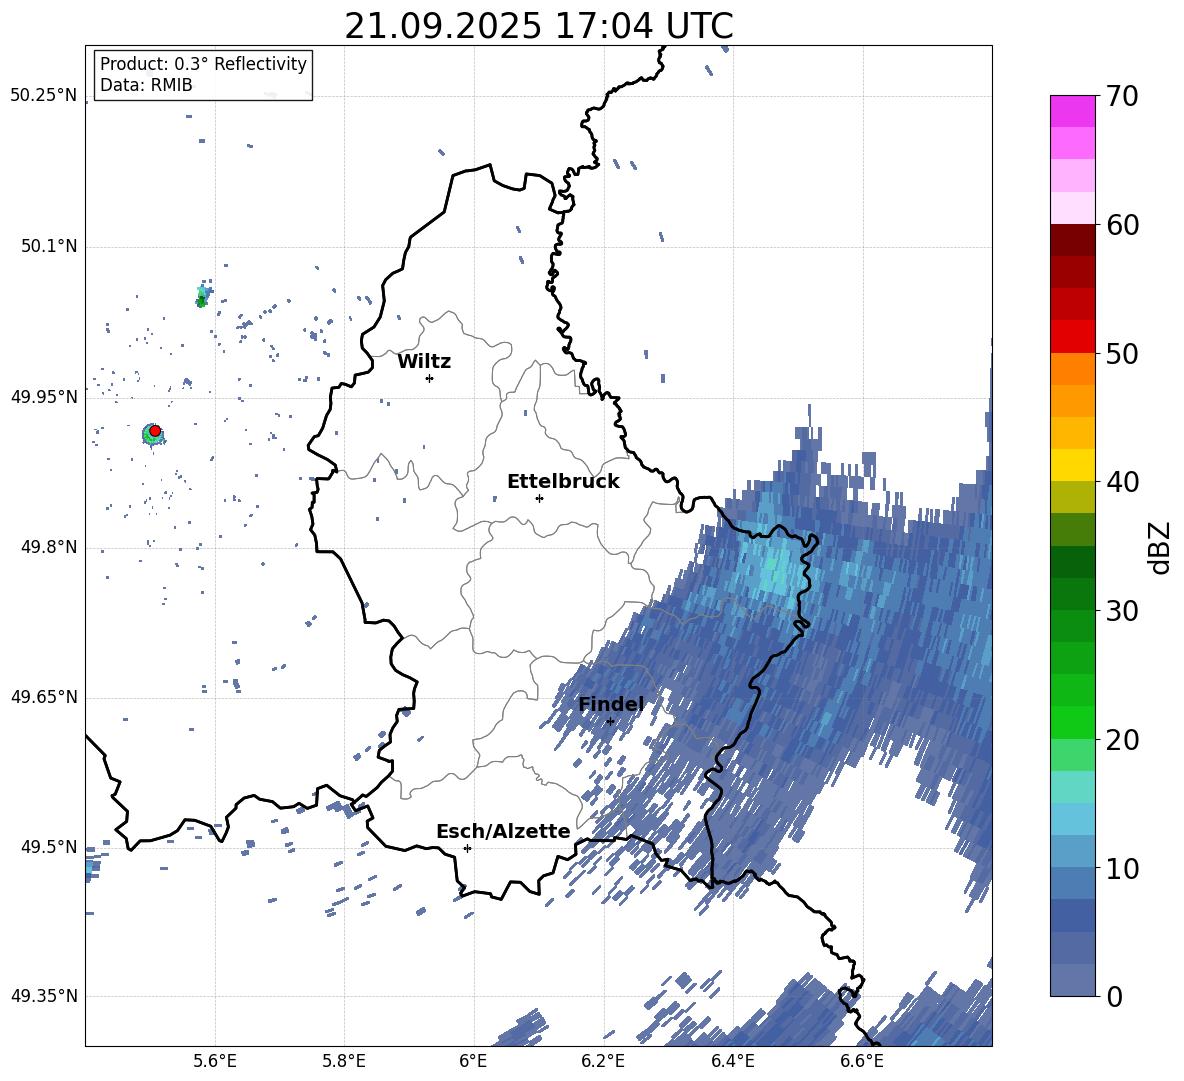Screen dimensions: 1184x1081
Task: Click the Ettelbruck city label
Action: (x=563, y=482)
